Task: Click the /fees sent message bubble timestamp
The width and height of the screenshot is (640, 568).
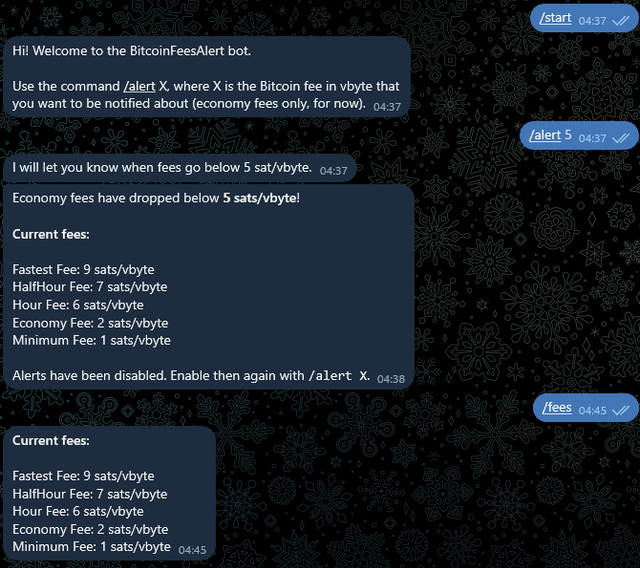Action: point(592,410)
